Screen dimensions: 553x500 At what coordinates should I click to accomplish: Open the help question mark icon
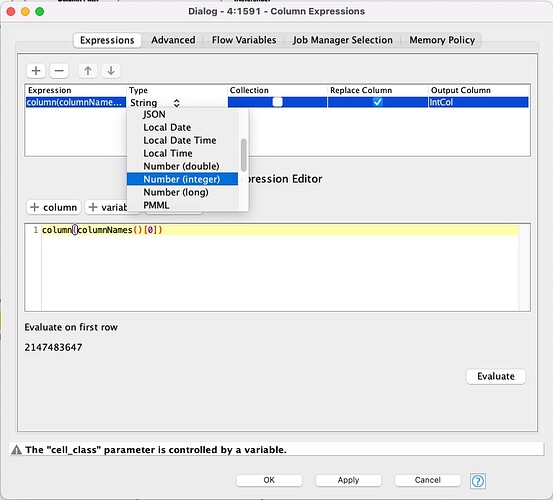click(478, 481)
